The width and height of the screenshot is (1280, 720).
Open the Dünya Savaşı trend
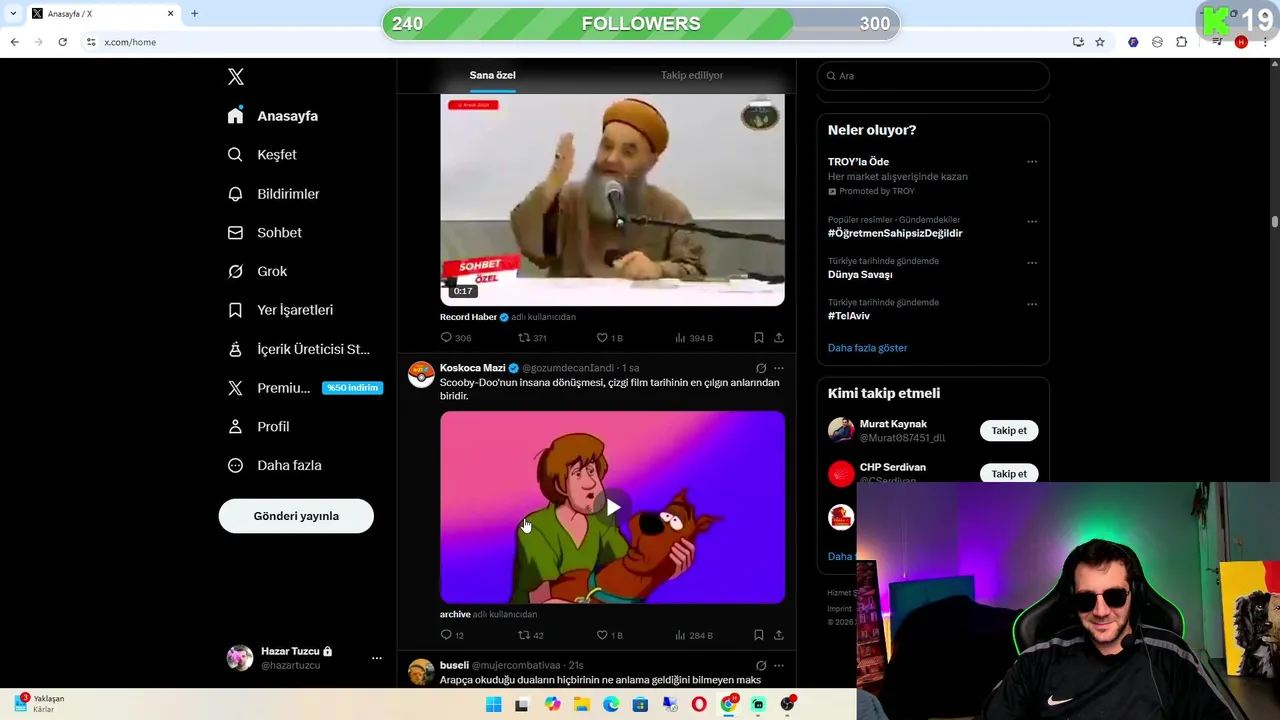(x=860, y=274)
